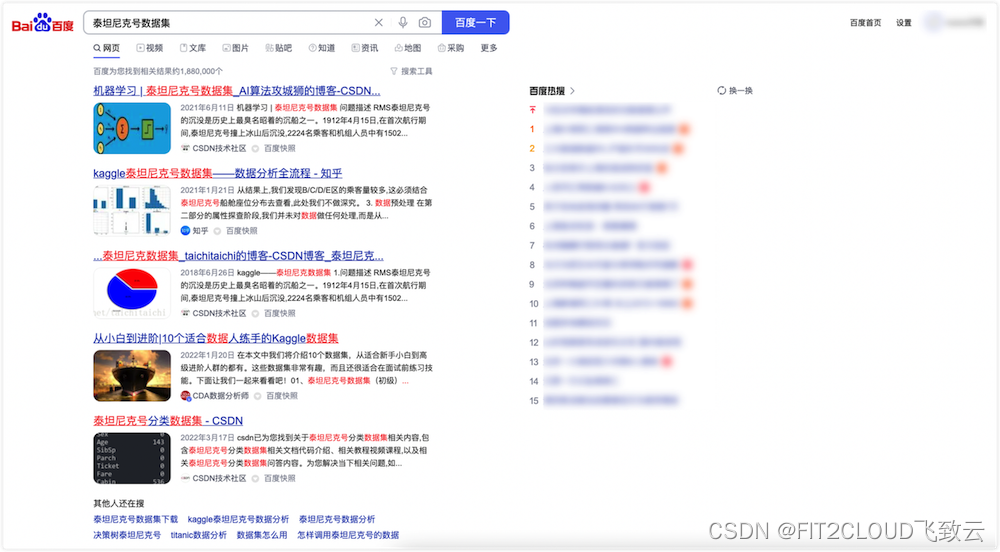Search related 怎样调用泰坦尼克号的数据
This screenshot has height=552, width=1000.
pyautogui.click(x=348, y=535)
